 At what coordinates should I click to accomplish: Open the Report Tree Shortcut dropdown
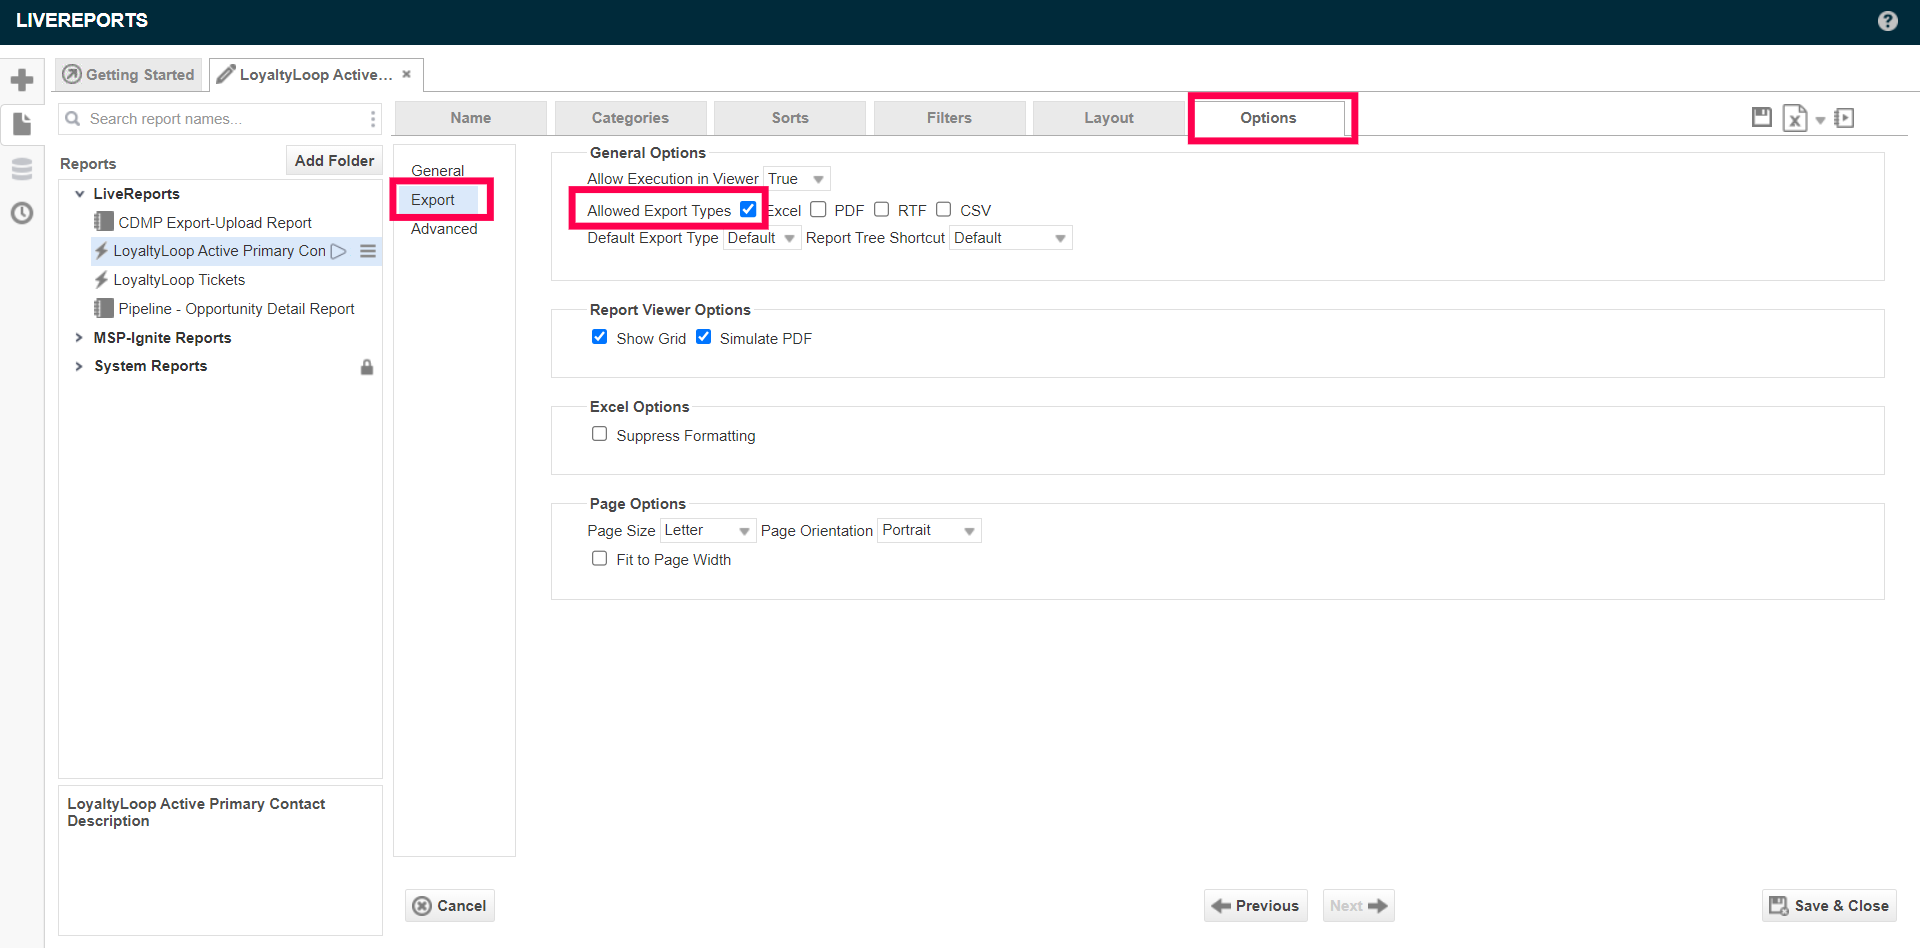(x=1010, y=238)
